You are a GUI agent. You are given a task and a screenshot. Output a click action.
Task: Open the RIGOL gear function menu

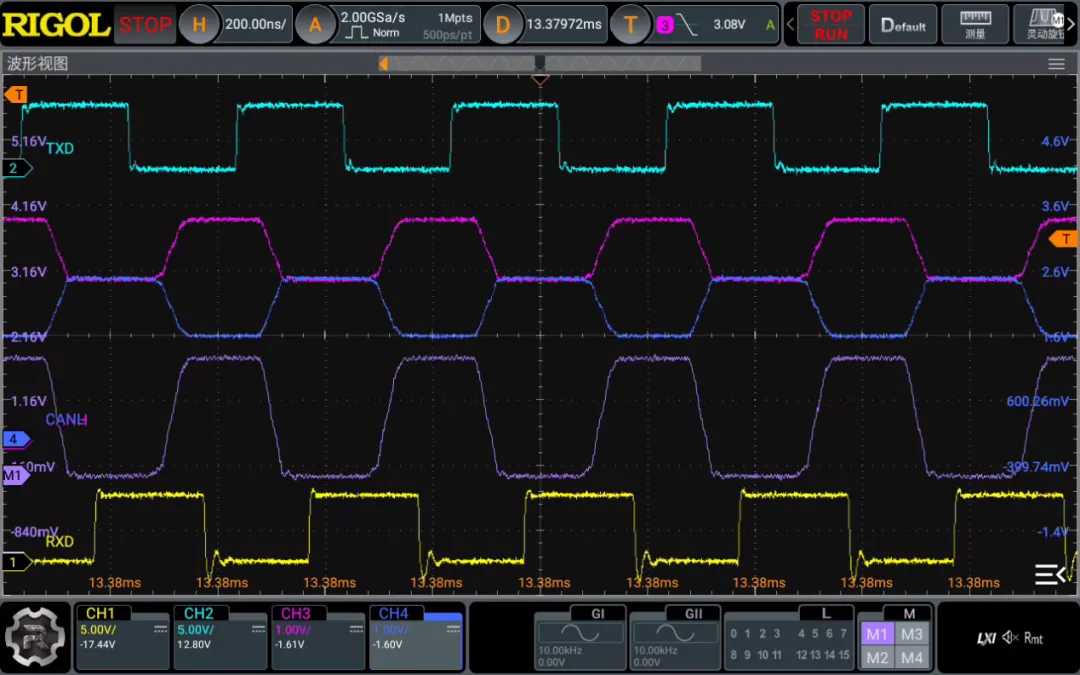pyautogui.click(x=36, y=637)
